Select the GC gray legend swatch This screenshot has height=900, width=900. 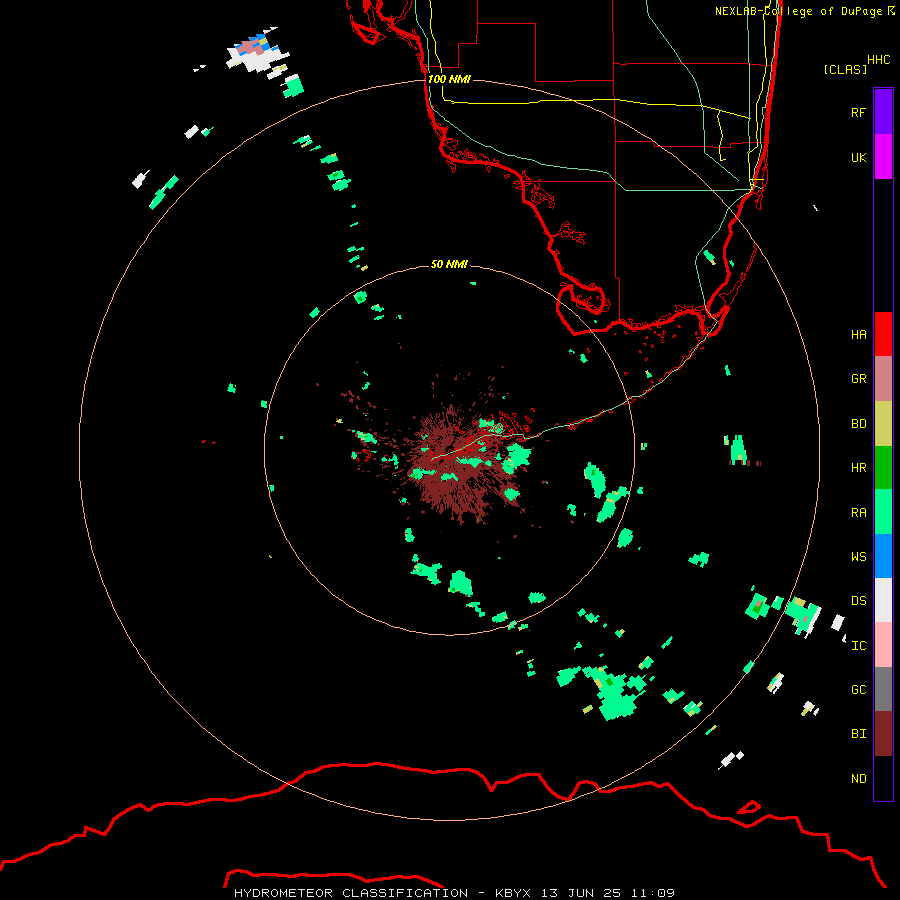[883, 689]
